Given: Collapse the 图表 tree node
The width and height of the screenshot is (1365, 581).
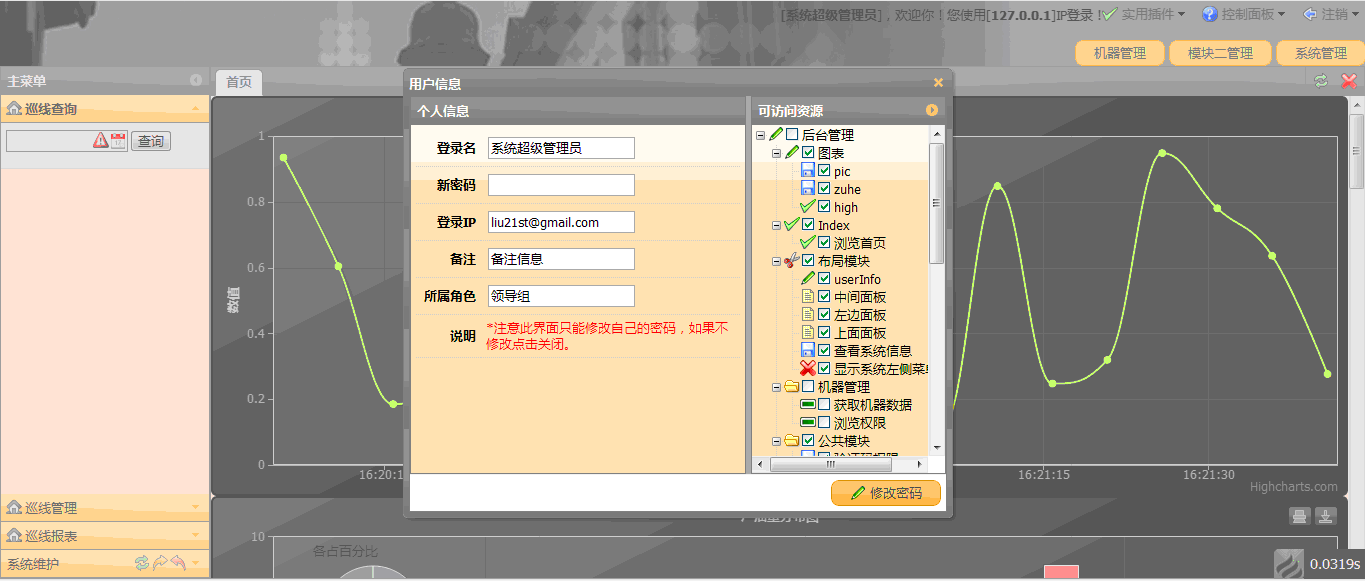Looking at the screenshot, I should click(776, 152).
